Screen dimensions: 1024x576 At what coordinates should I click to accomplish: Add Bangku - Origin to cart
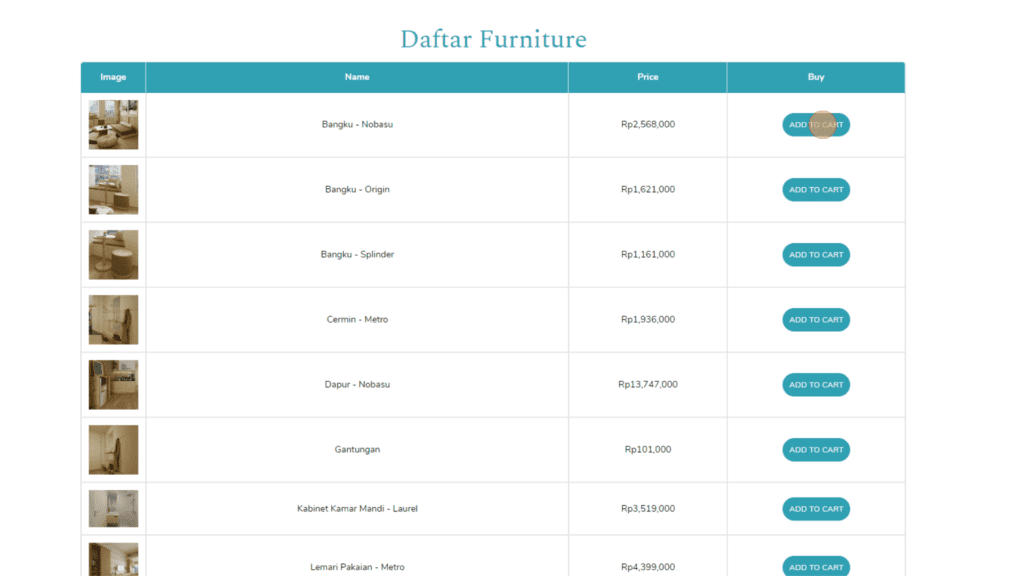(815, 190)
